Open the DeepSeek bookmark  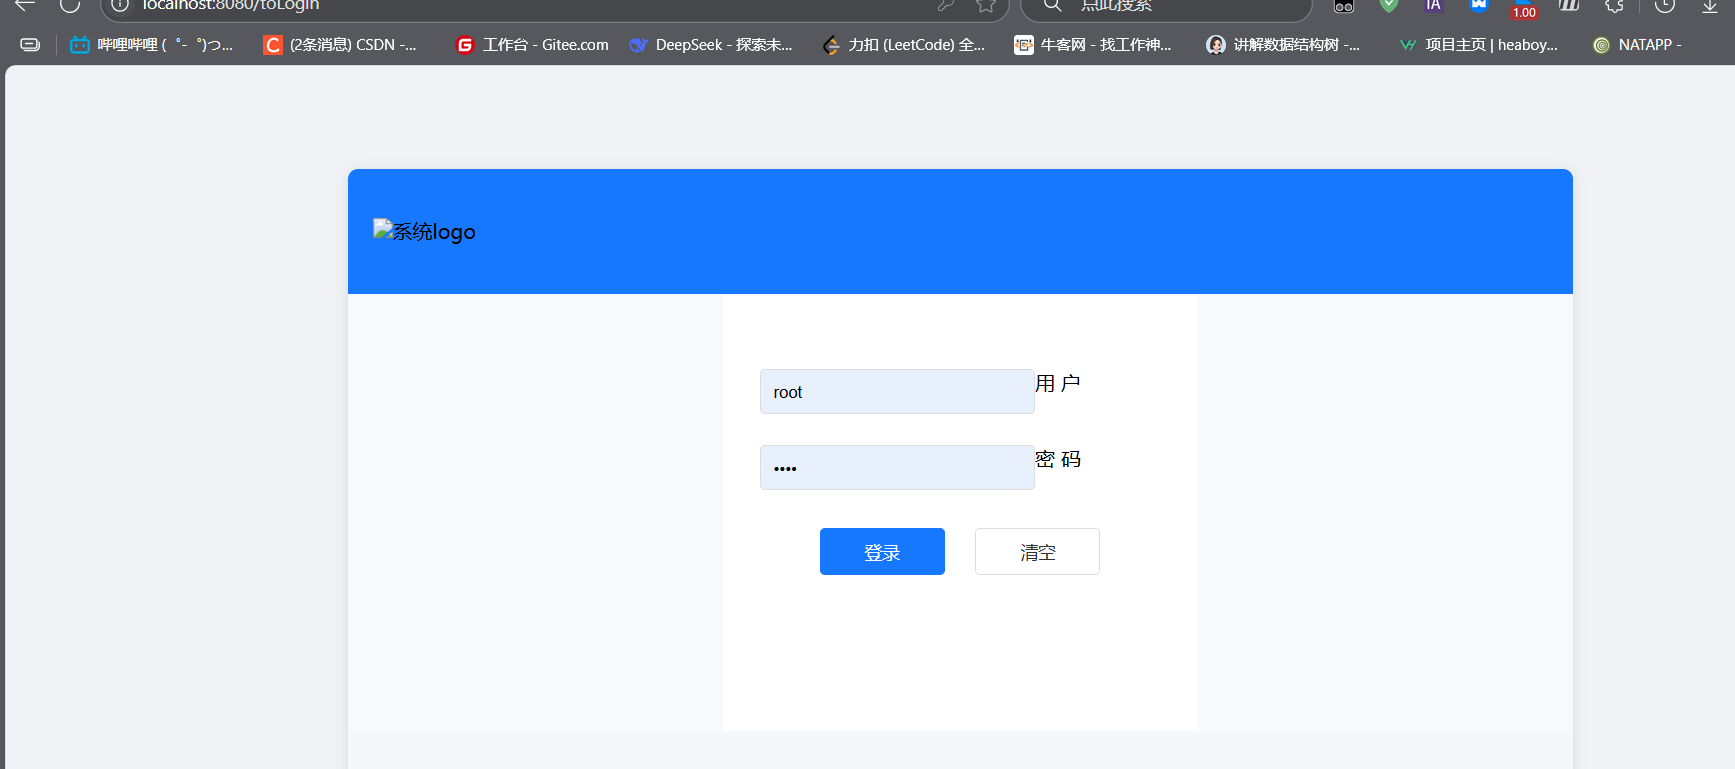711,45
